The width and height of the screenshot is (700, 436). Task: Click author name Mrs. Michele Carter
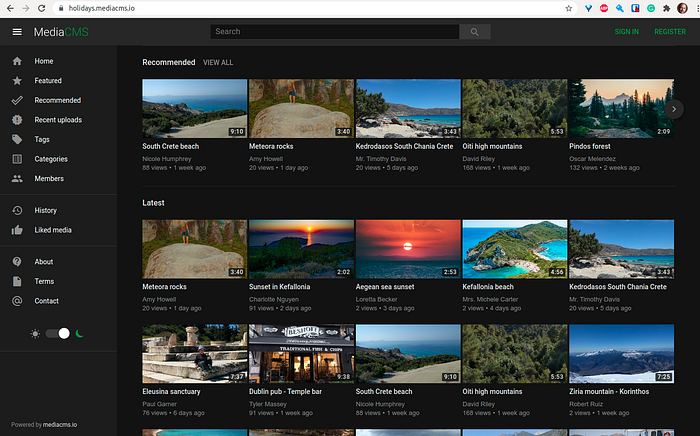(490, 299)
